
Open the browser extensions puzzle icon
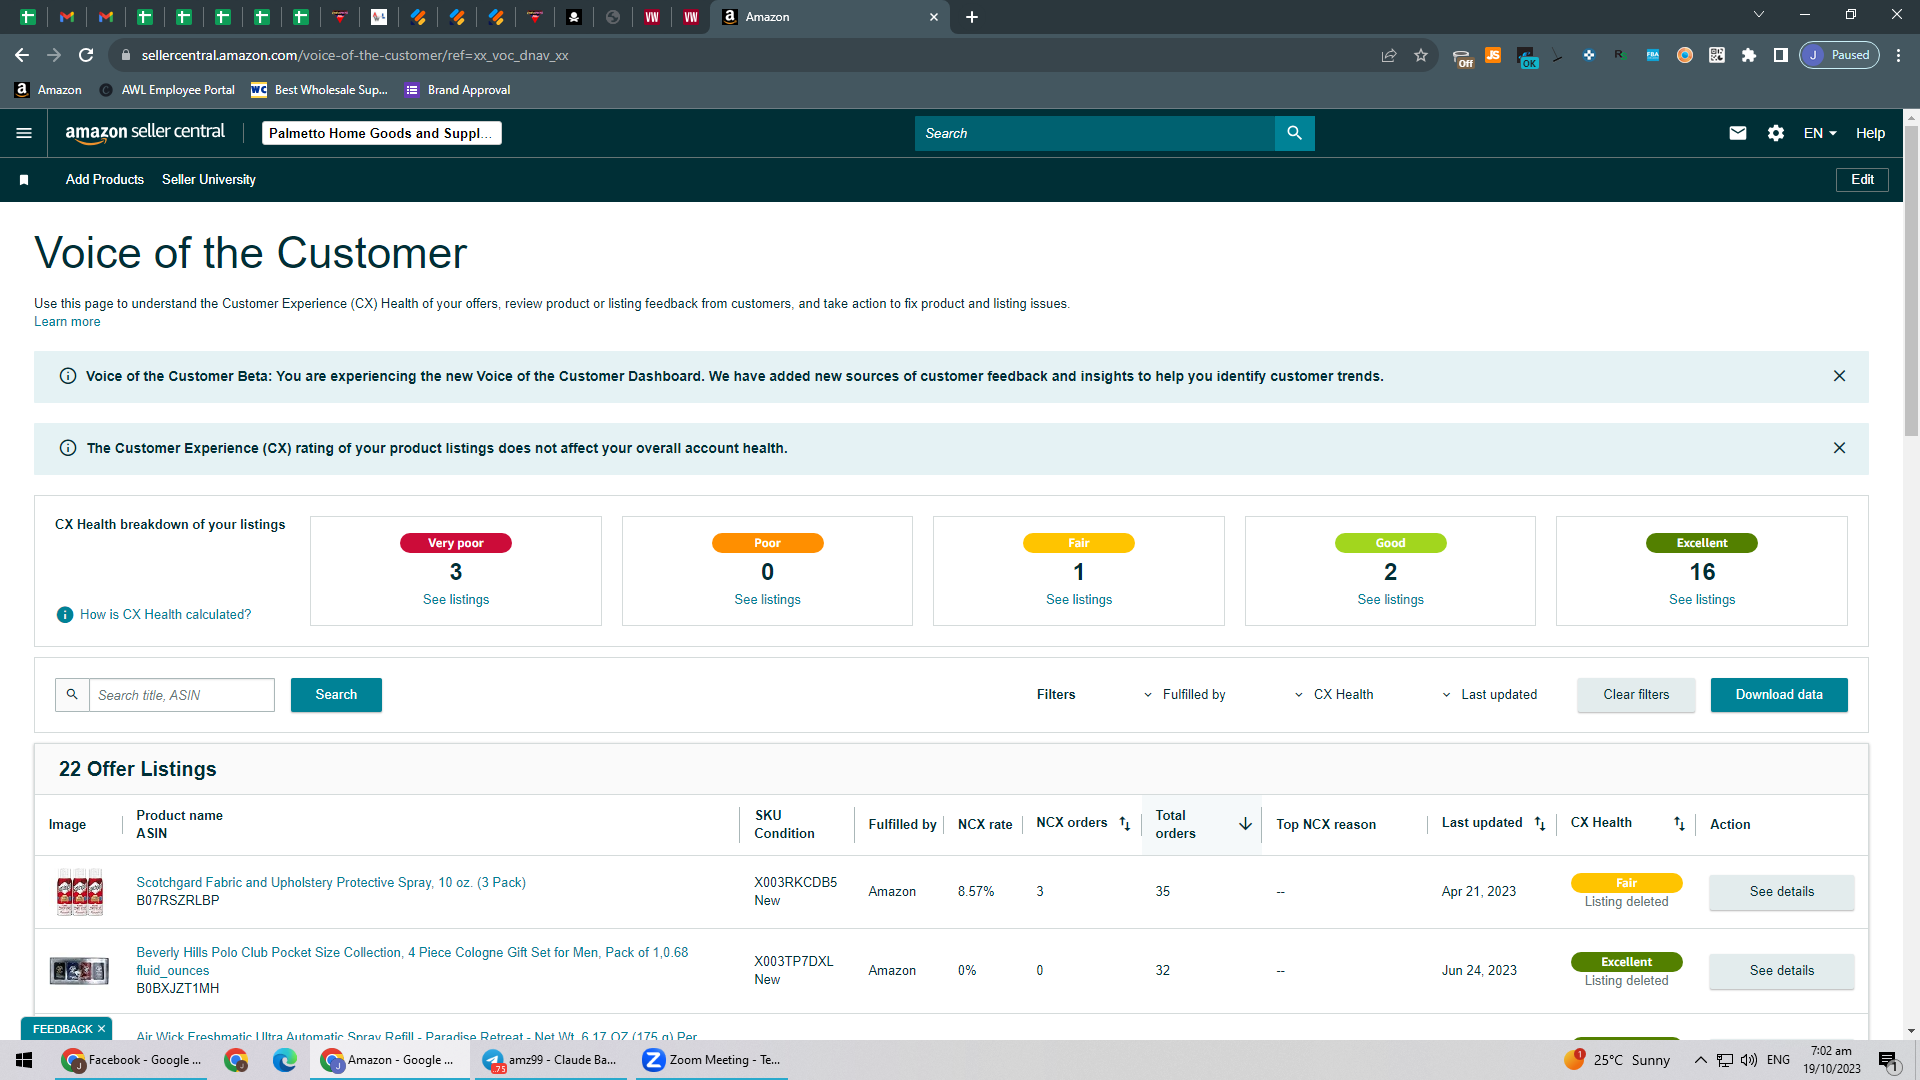click(1749, 55)
